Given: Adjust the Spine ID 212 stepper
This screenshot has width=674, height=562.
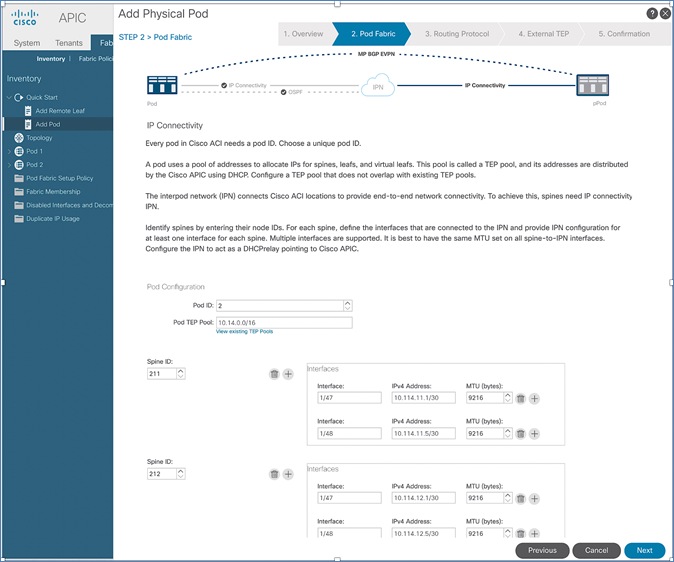Looking at the screenshot, I should click(x=181, y=474).
